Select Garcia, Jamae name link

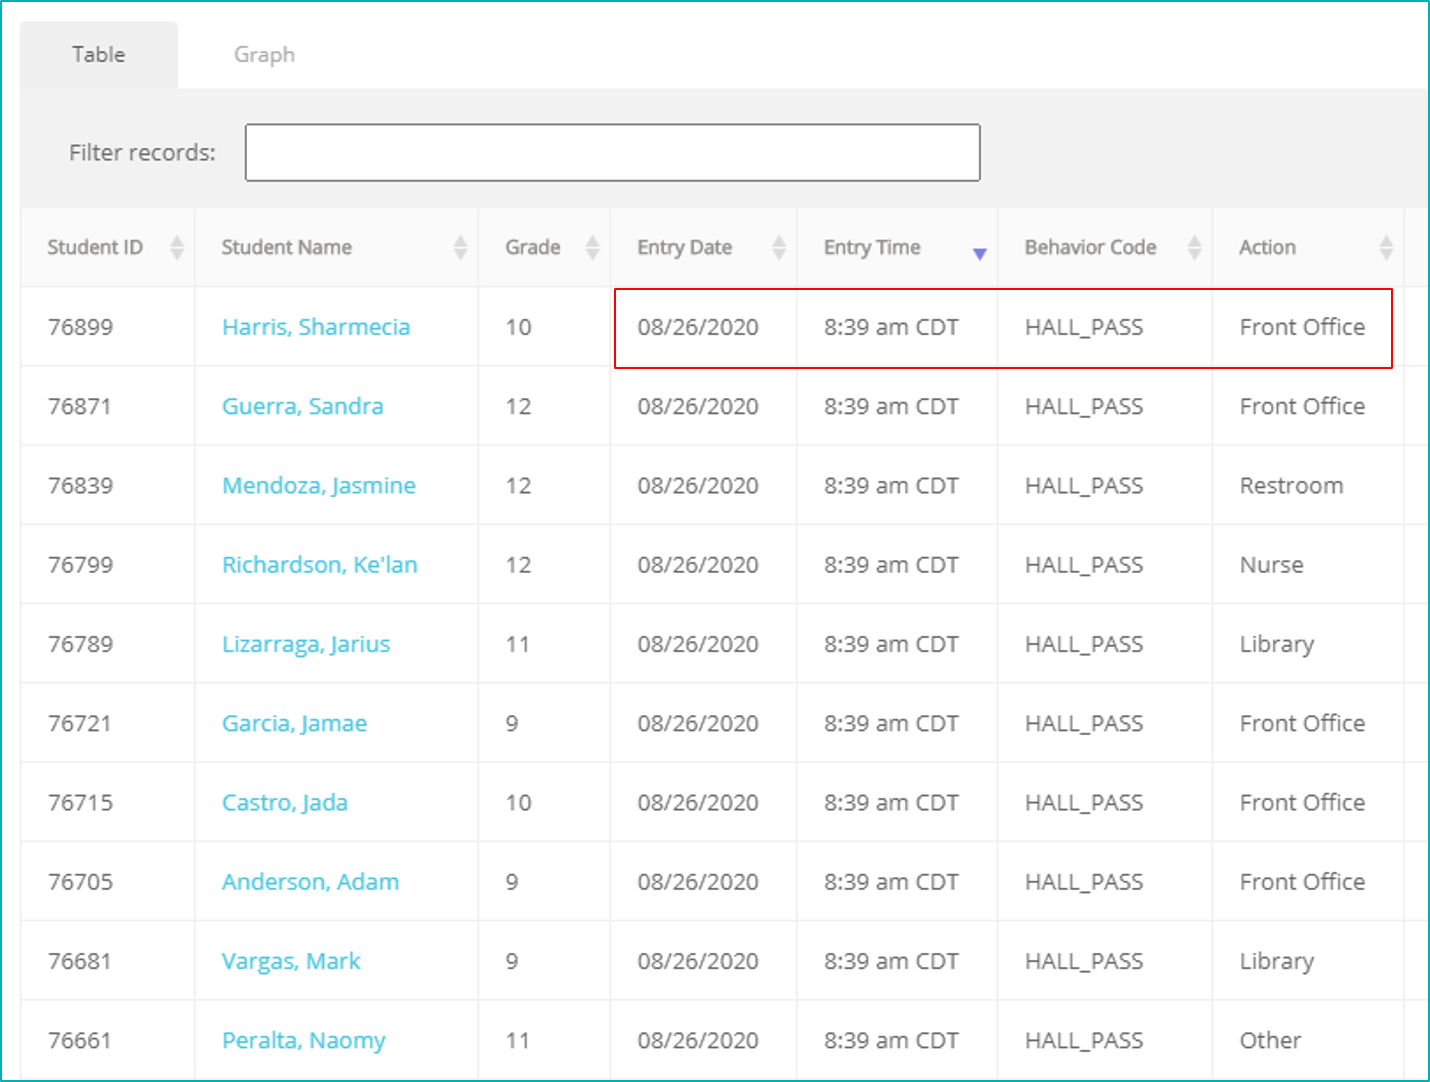click(294, 723)
